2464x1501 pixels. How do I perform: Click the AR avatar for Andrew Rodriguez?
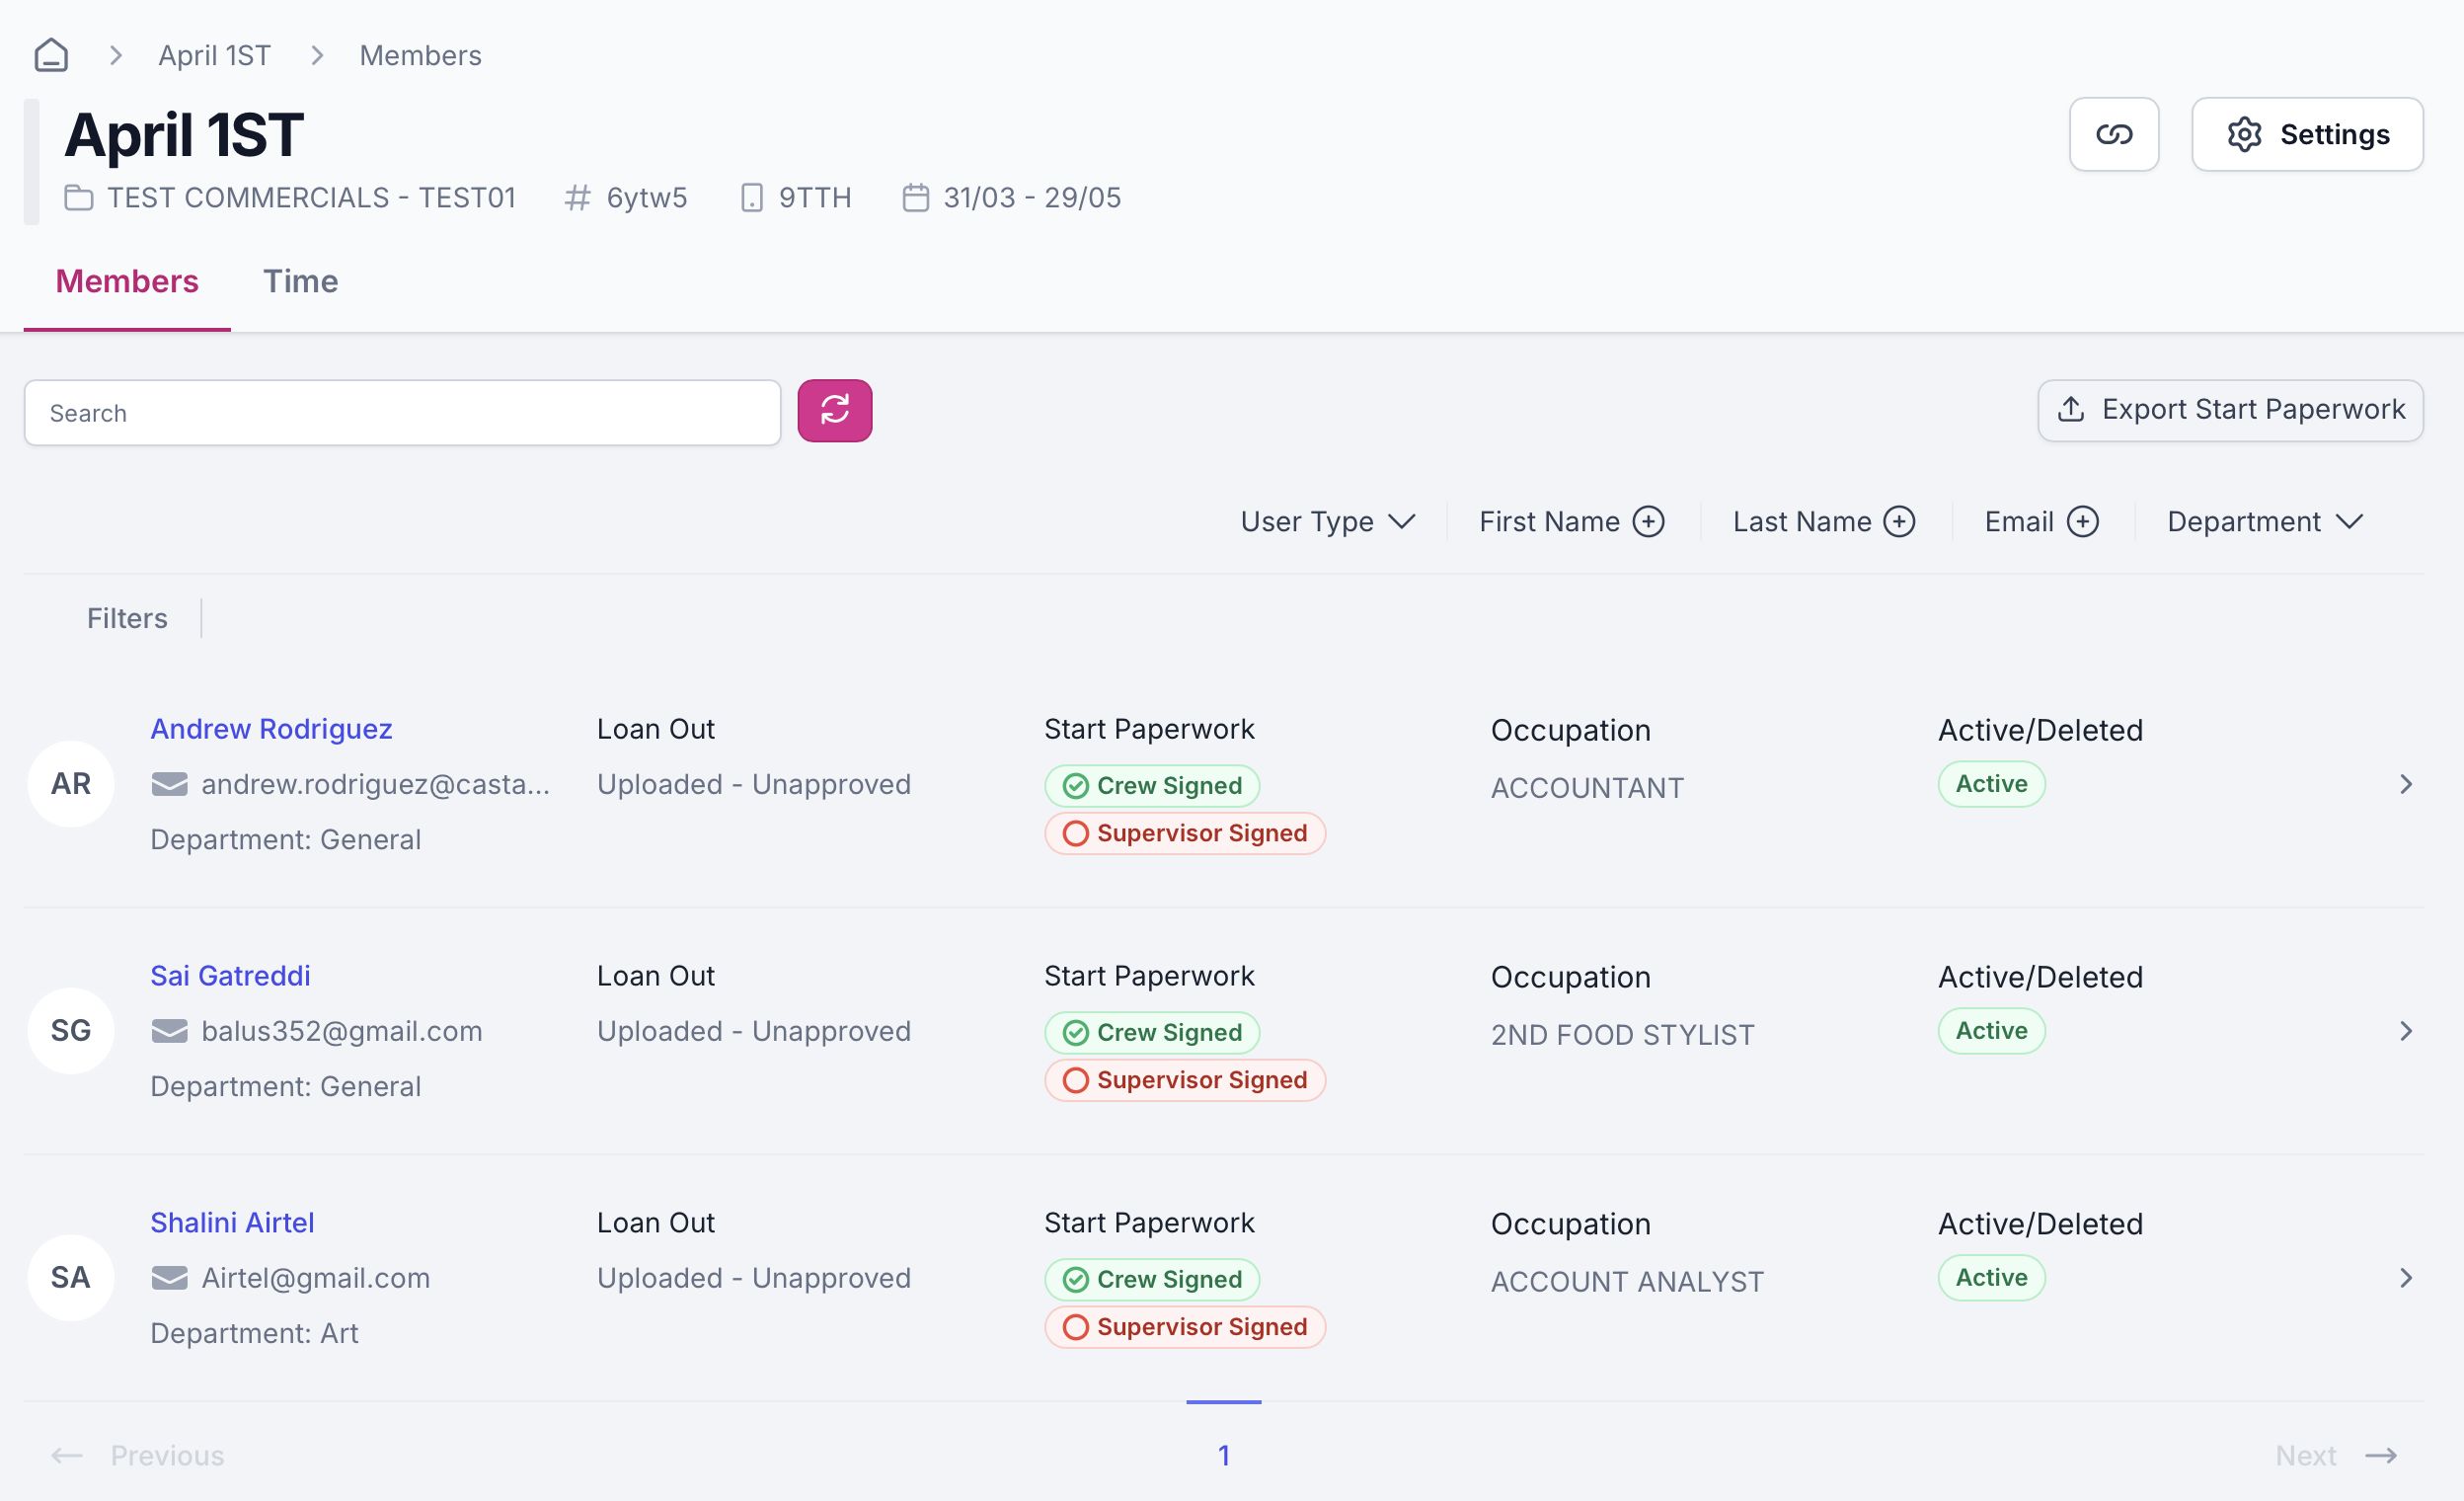(71, 784)
